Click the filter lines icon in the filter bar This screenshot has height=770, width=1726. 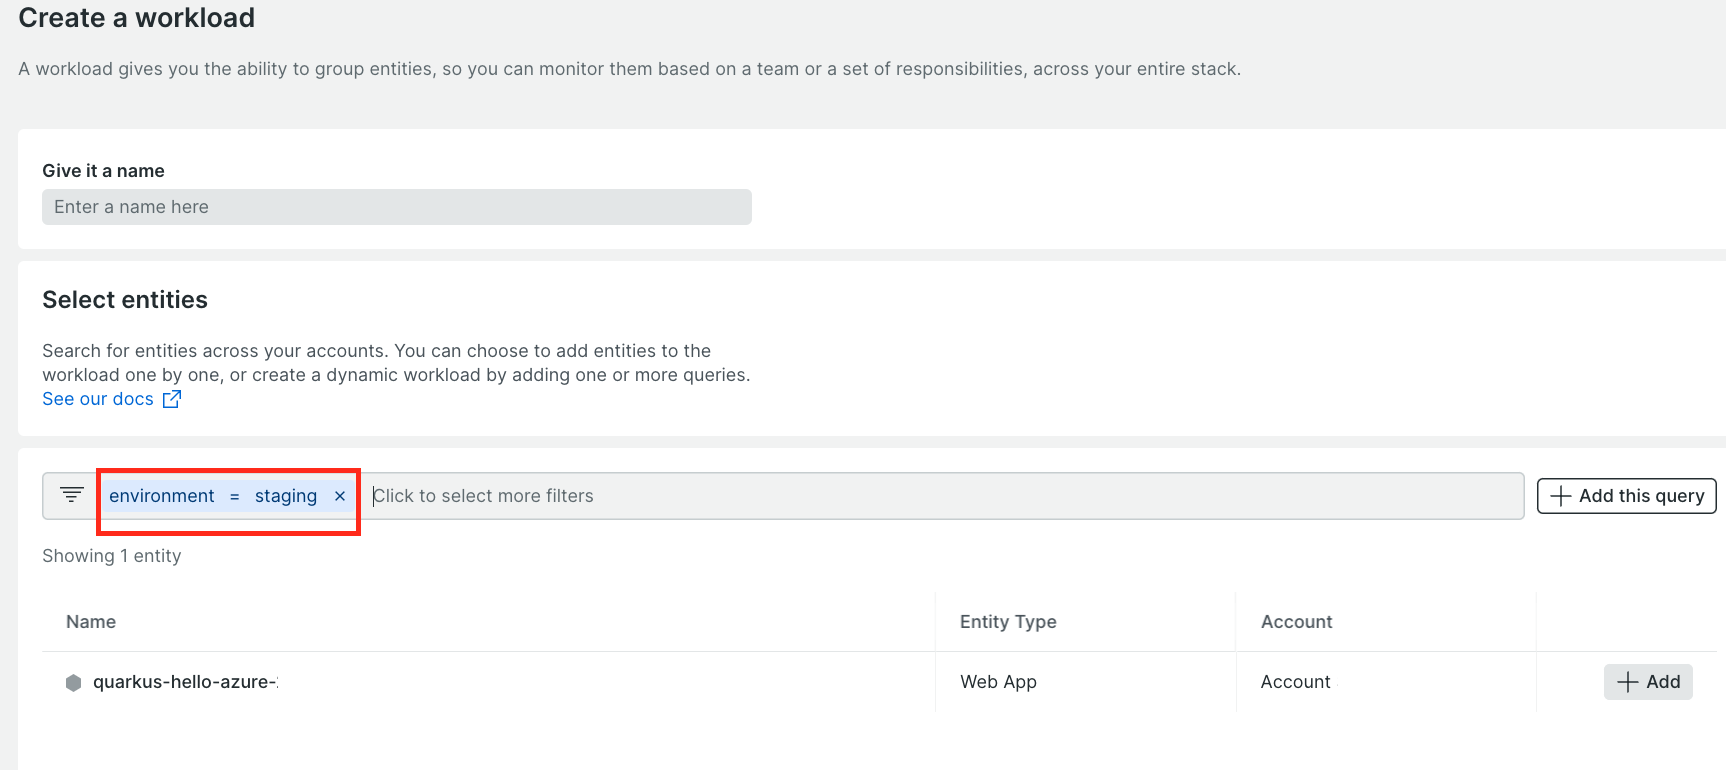(72, 495)
